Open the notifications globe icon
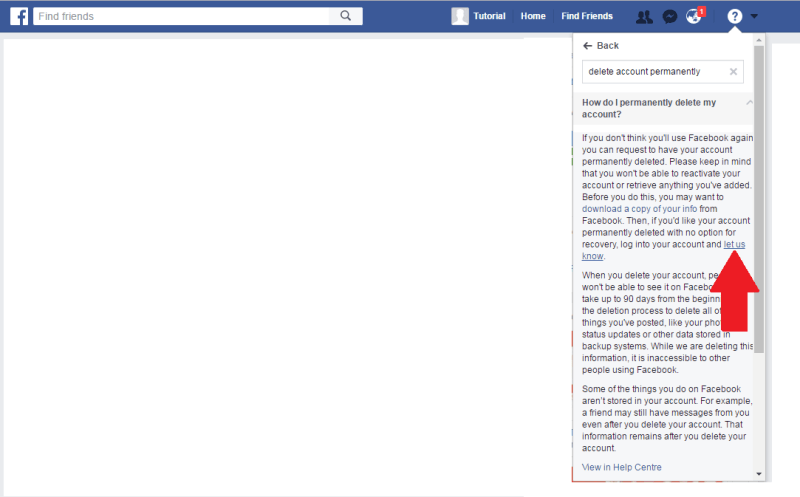The image size is (800, 497). [693, 17]
